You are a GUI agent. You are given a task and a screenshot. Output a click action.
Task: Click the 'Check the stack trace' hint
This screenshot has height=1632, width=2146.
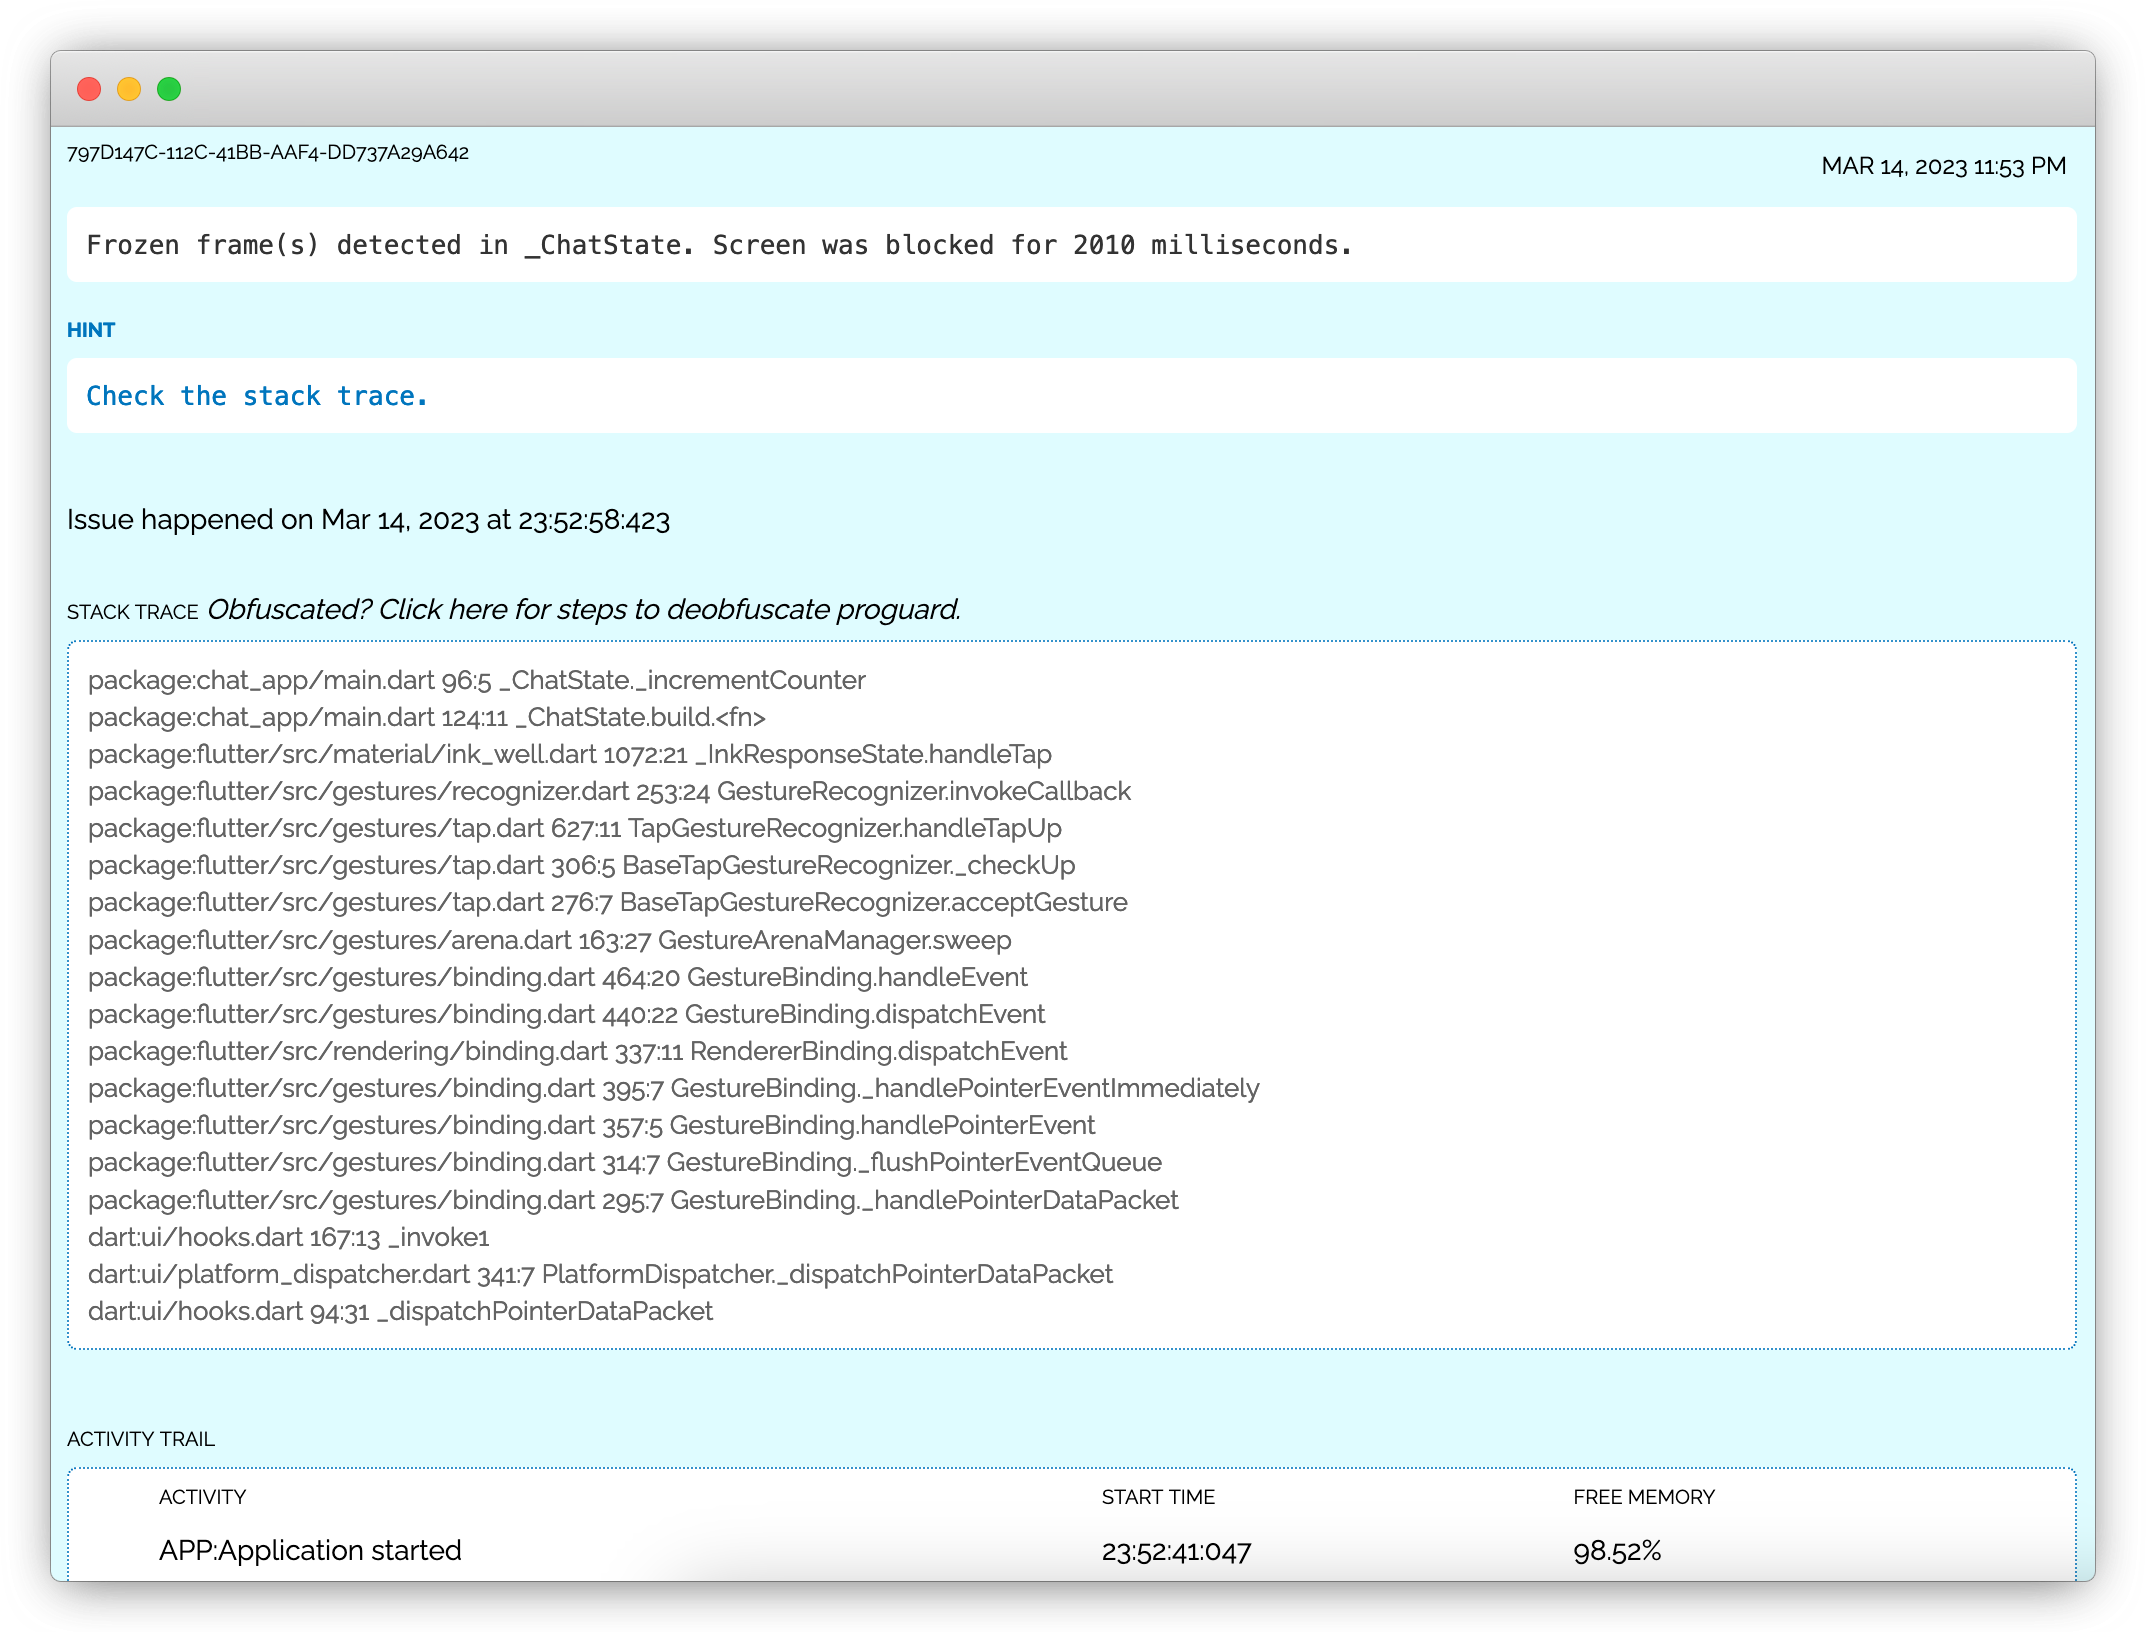click(257, 396)
